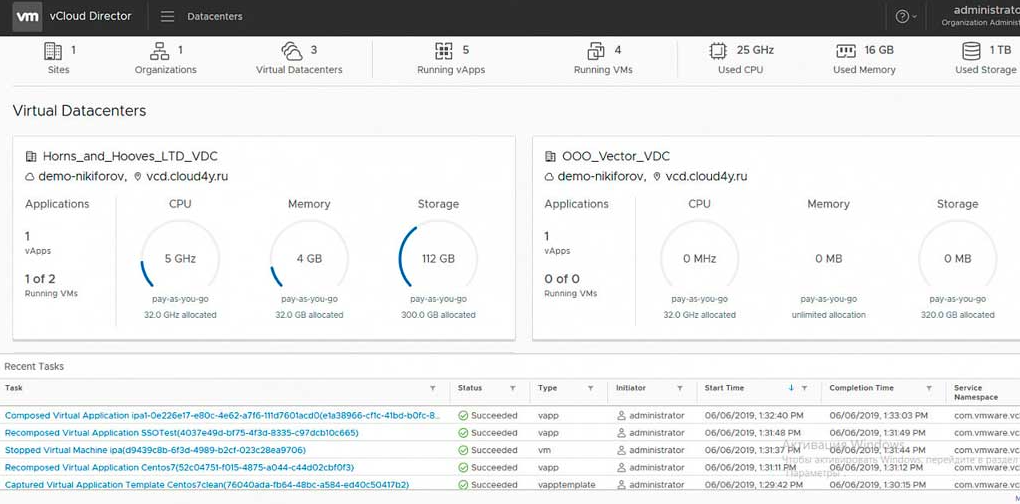This screenshot has width=1020, height=504.
Task: Open the Recomposed Virtual Application SSOTest task
Action: (x=181, y=432)
